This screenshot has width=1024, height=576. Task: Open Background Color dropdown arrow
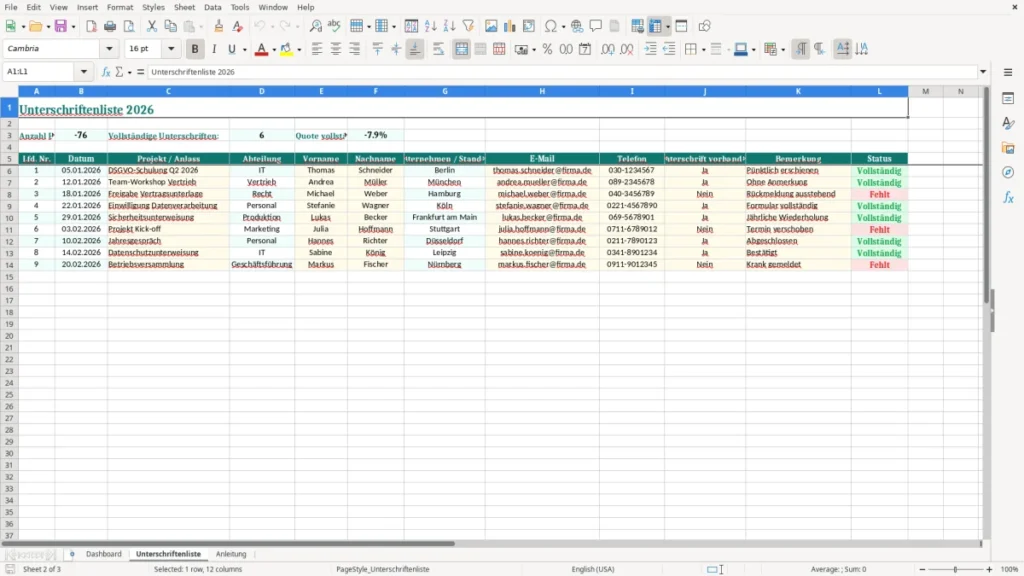coord(299,50)
